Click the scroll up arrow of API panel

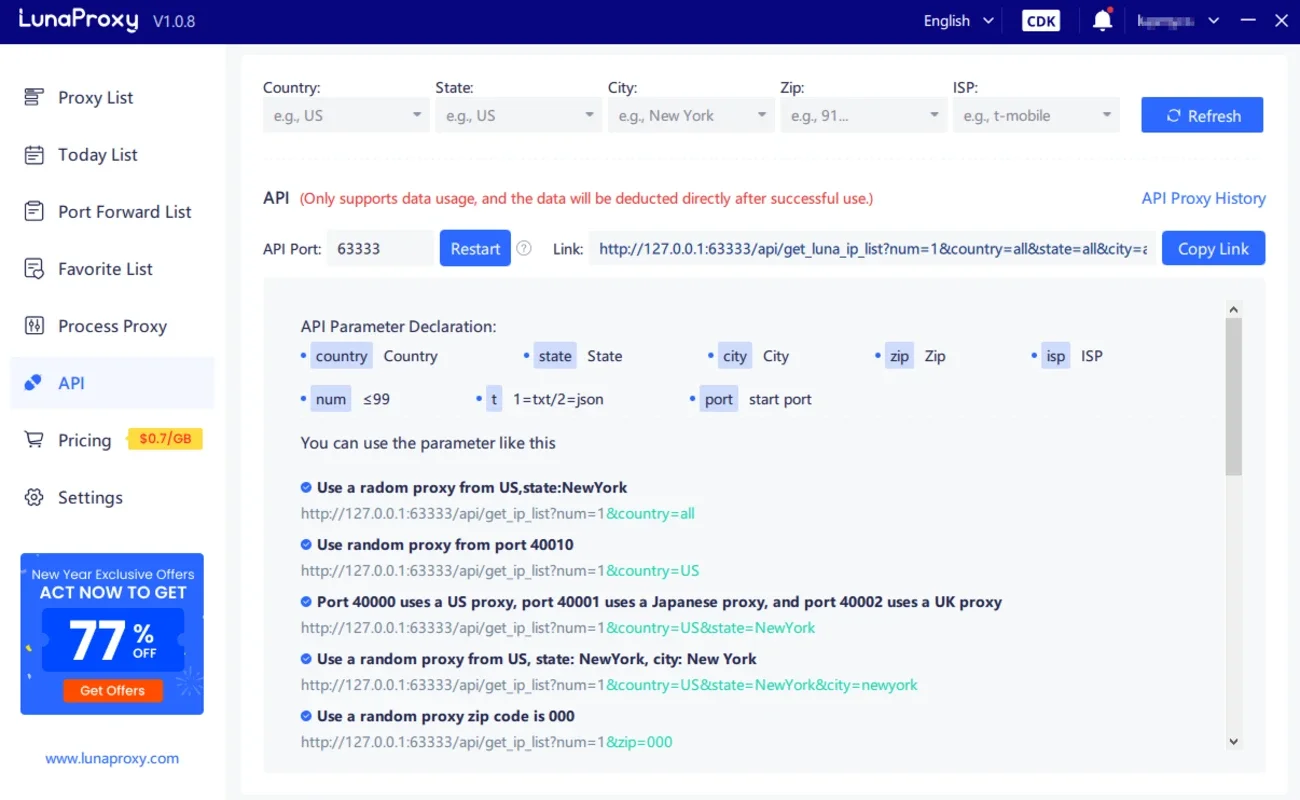tap(1233, 310)
